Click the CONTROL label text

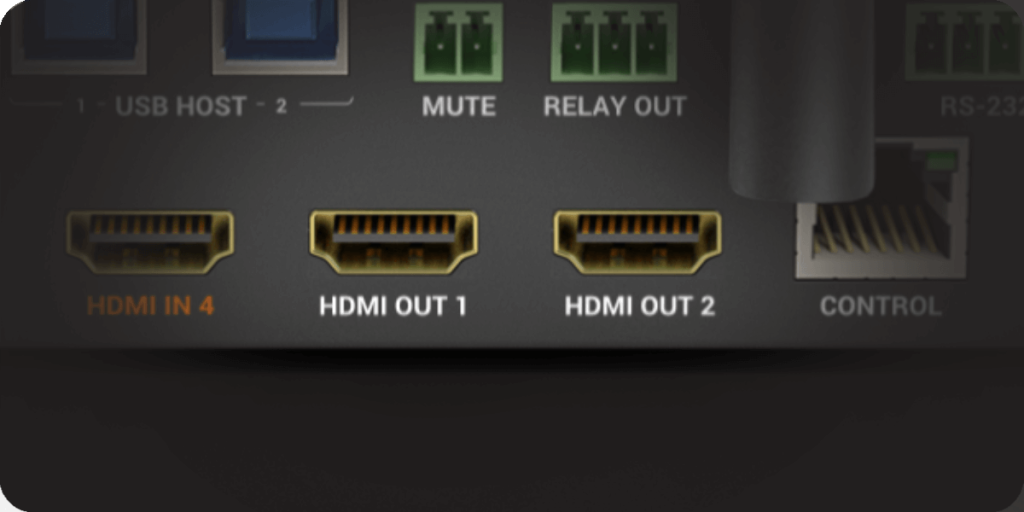pos(881,306)
